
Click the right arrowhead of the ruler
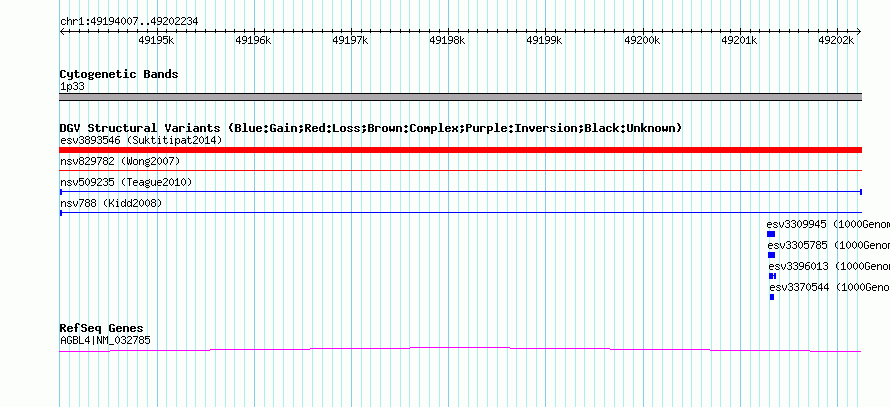[x=858, y=31]
